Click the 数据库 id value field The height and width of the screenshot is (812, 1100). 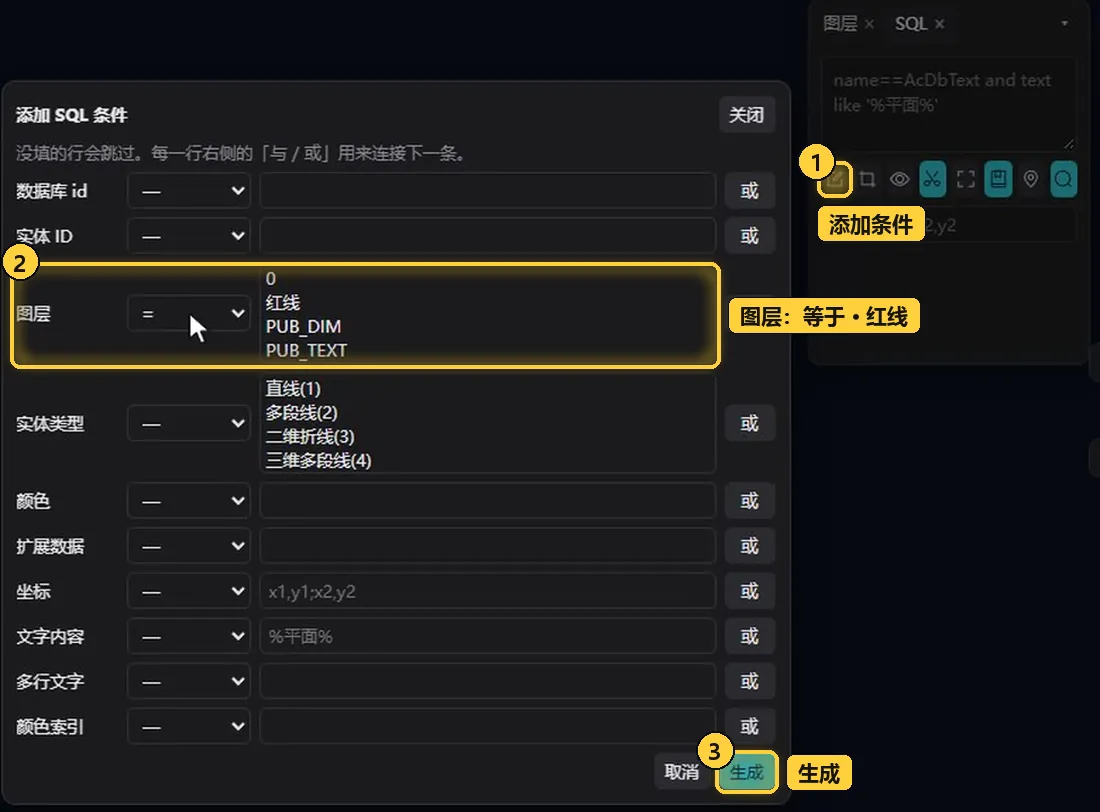(x=488, y=191)
